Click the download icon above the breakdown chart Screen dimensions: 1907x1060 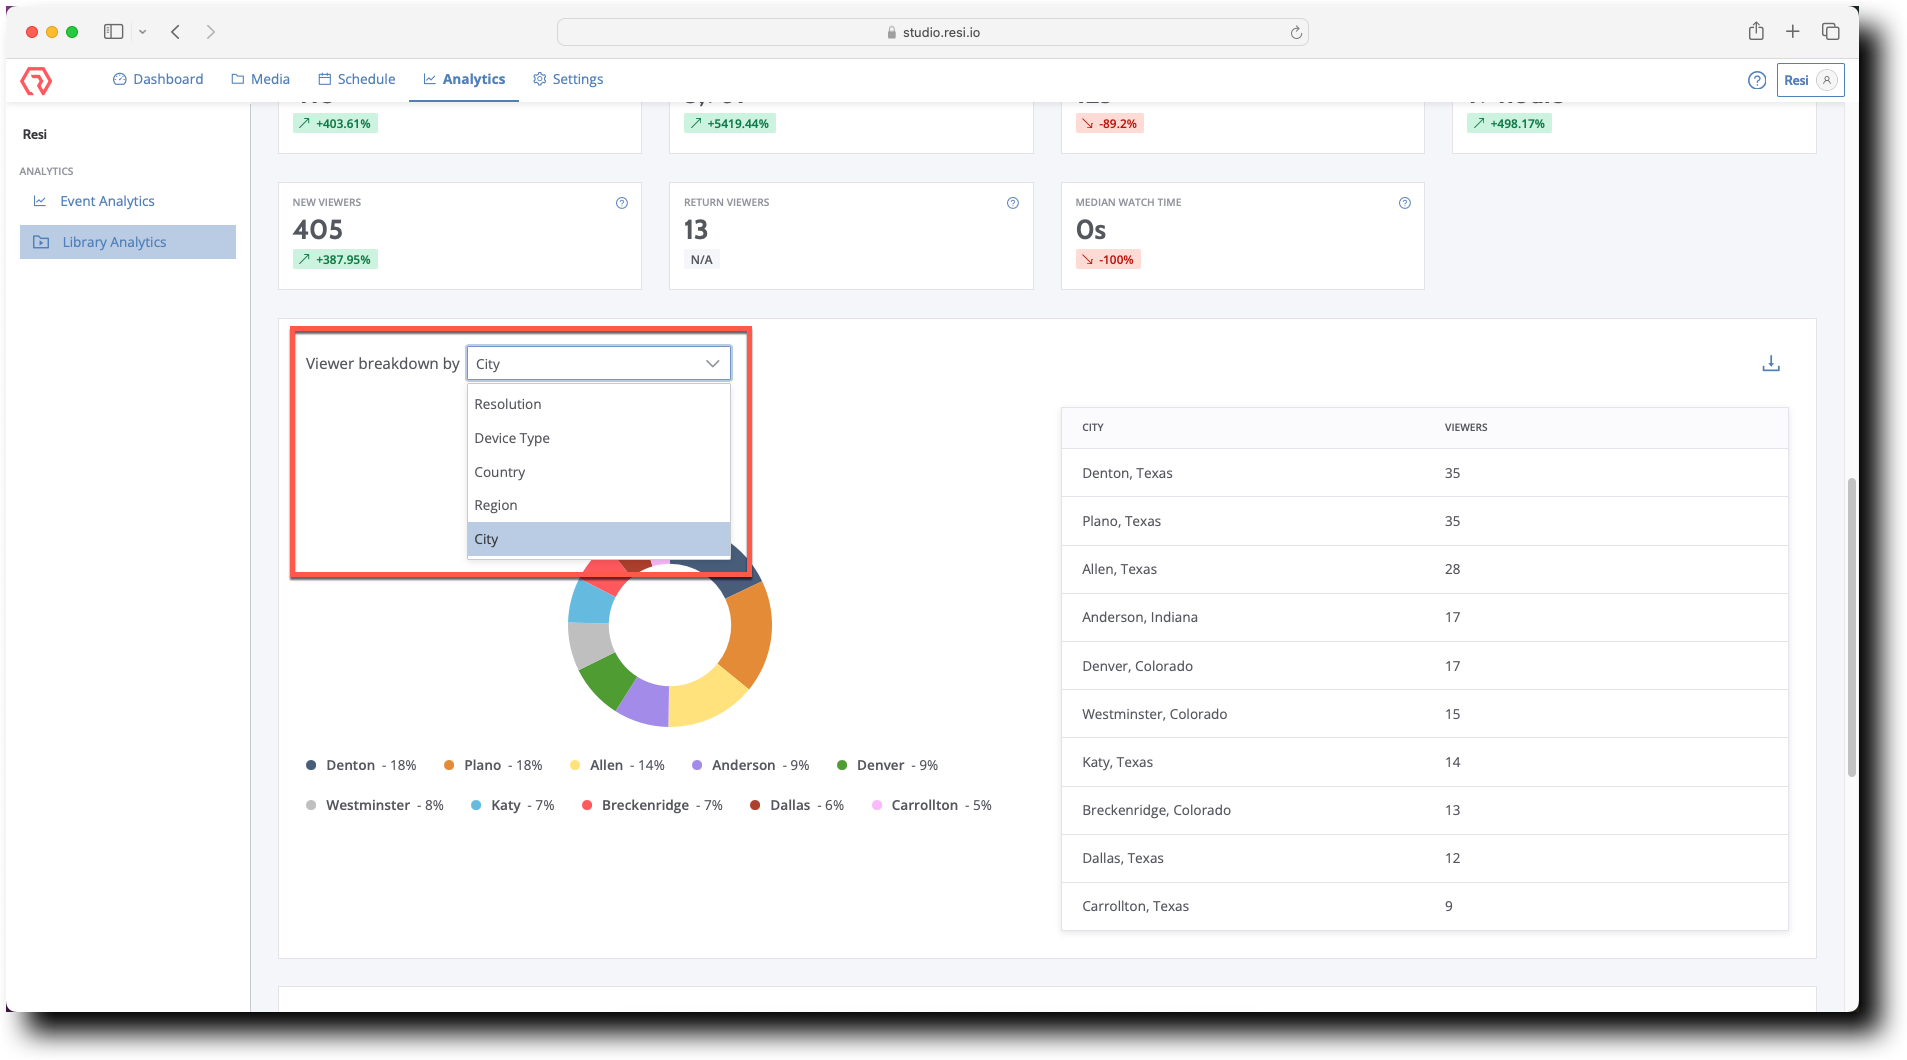pyautogui.click(x=1771, y=363)
